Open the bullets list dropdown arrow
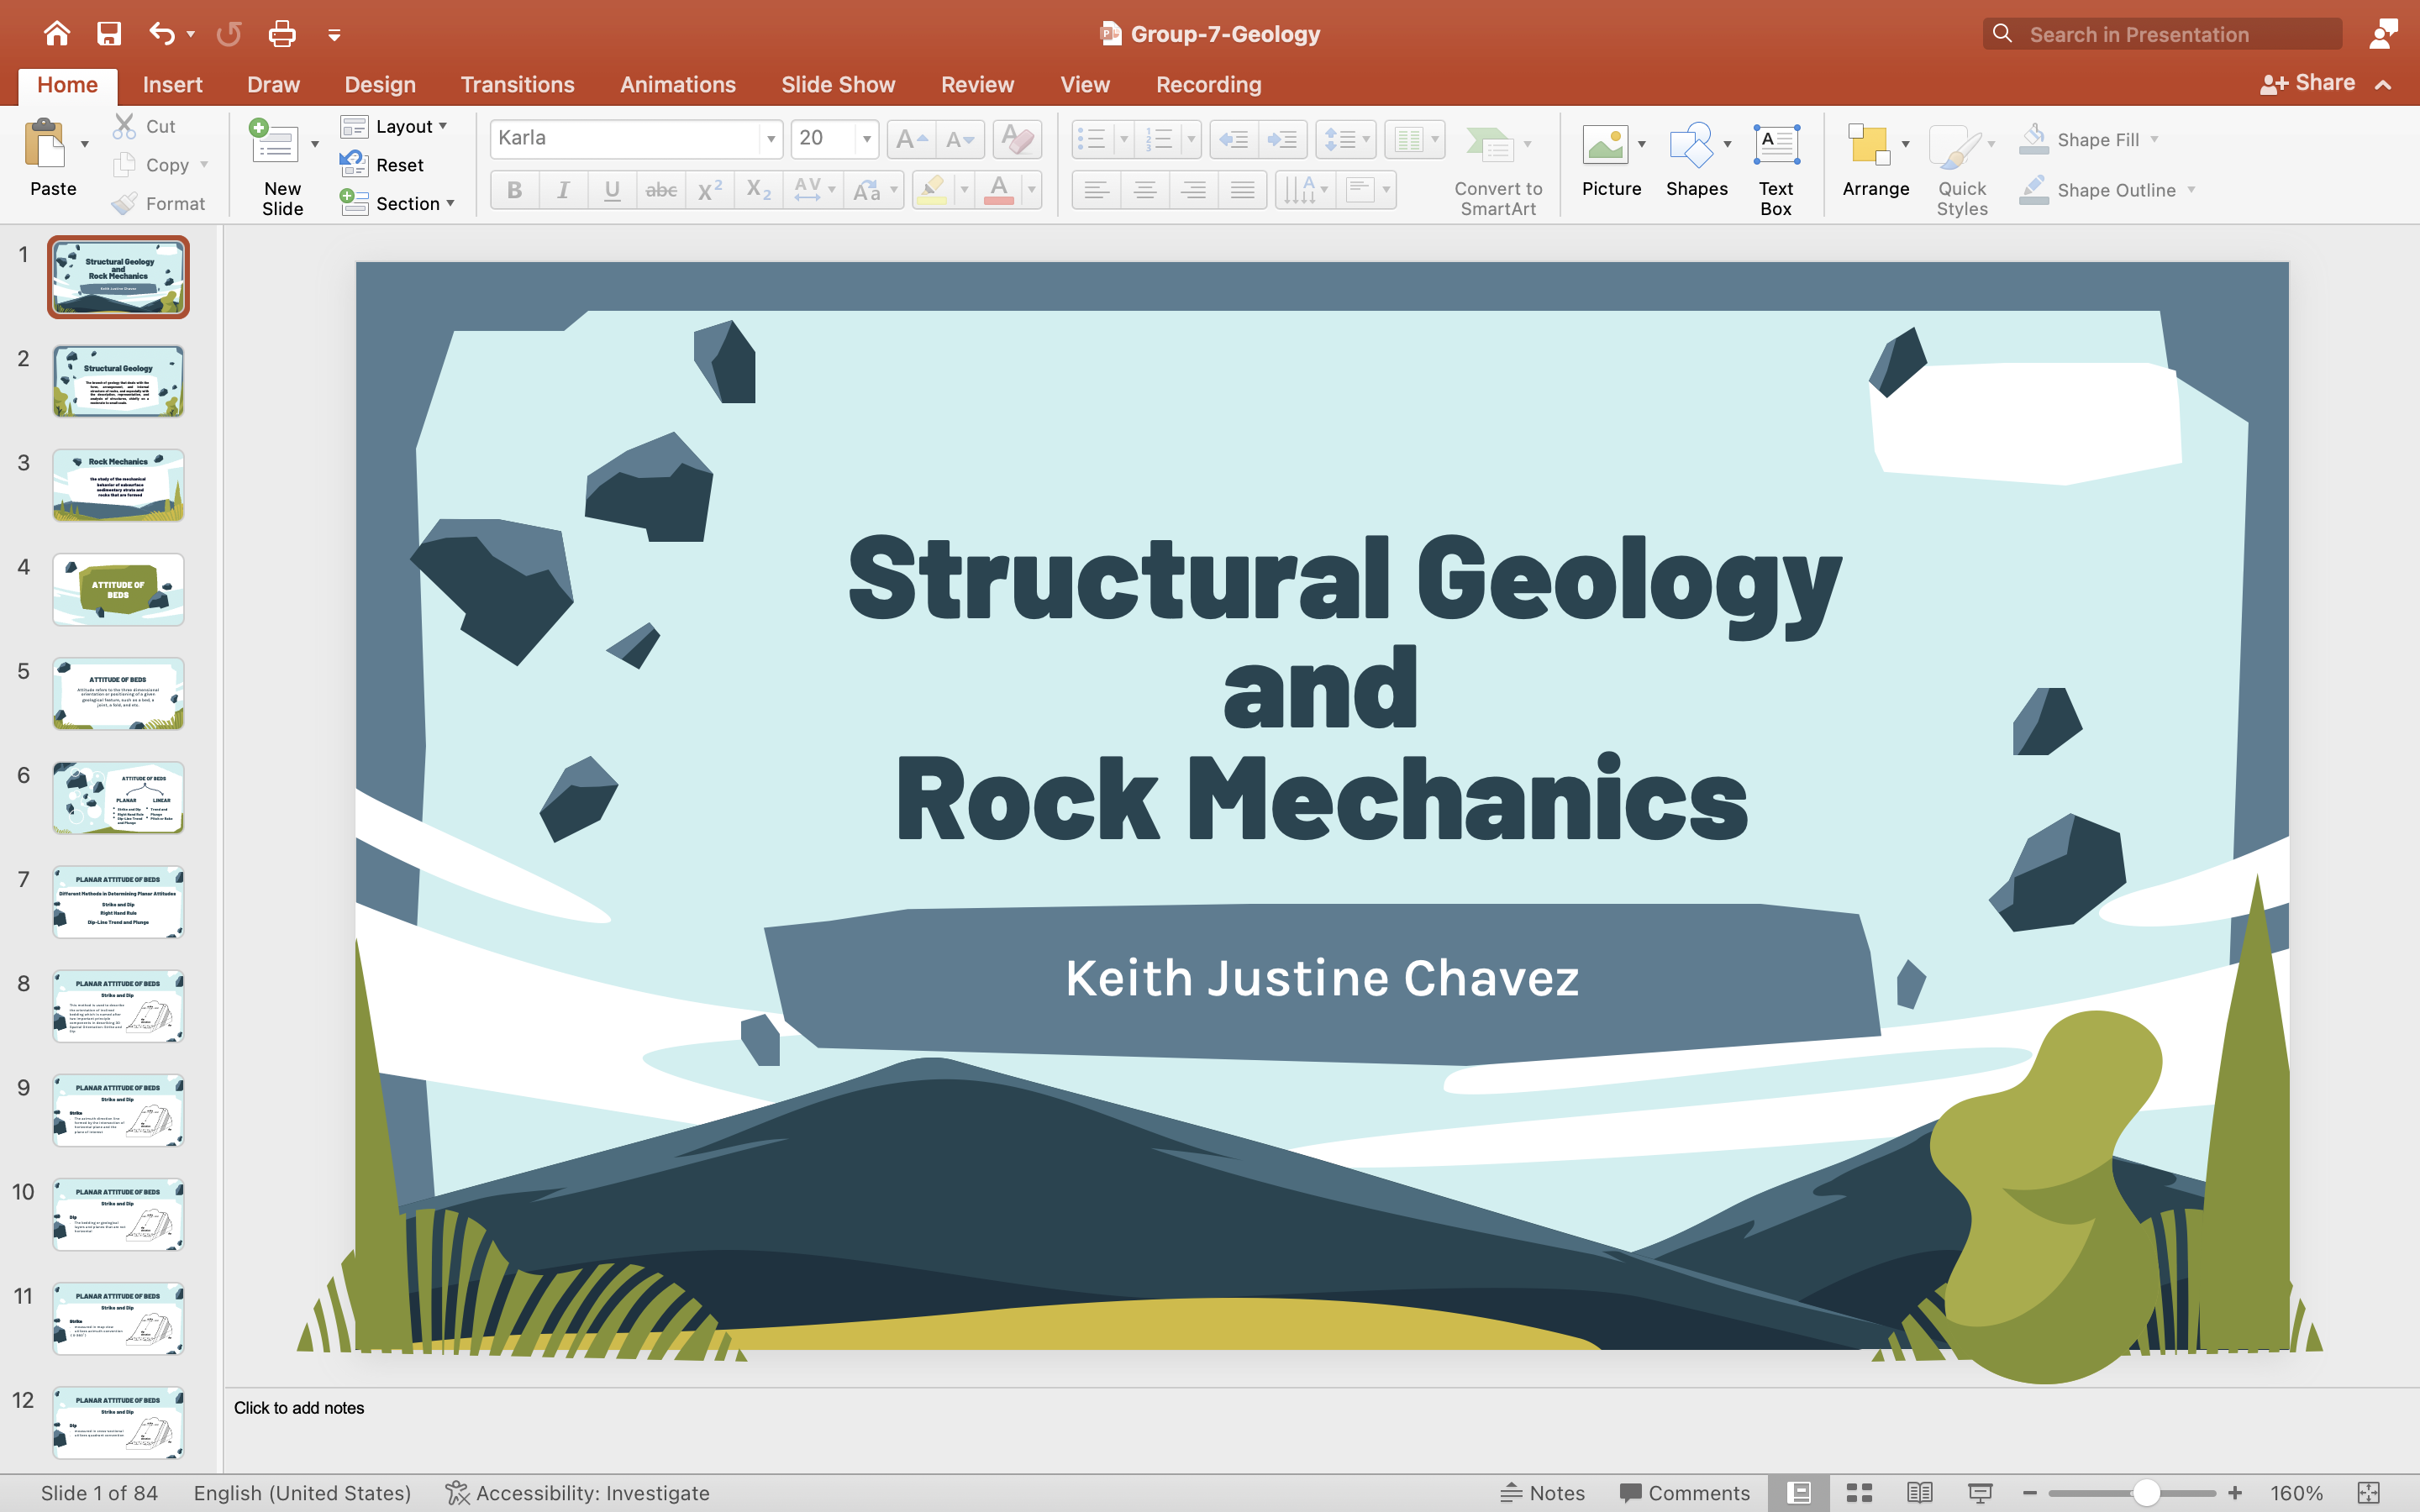Image resolution: width=2420 pixels, height=1512 pixels. point(1123,139)
